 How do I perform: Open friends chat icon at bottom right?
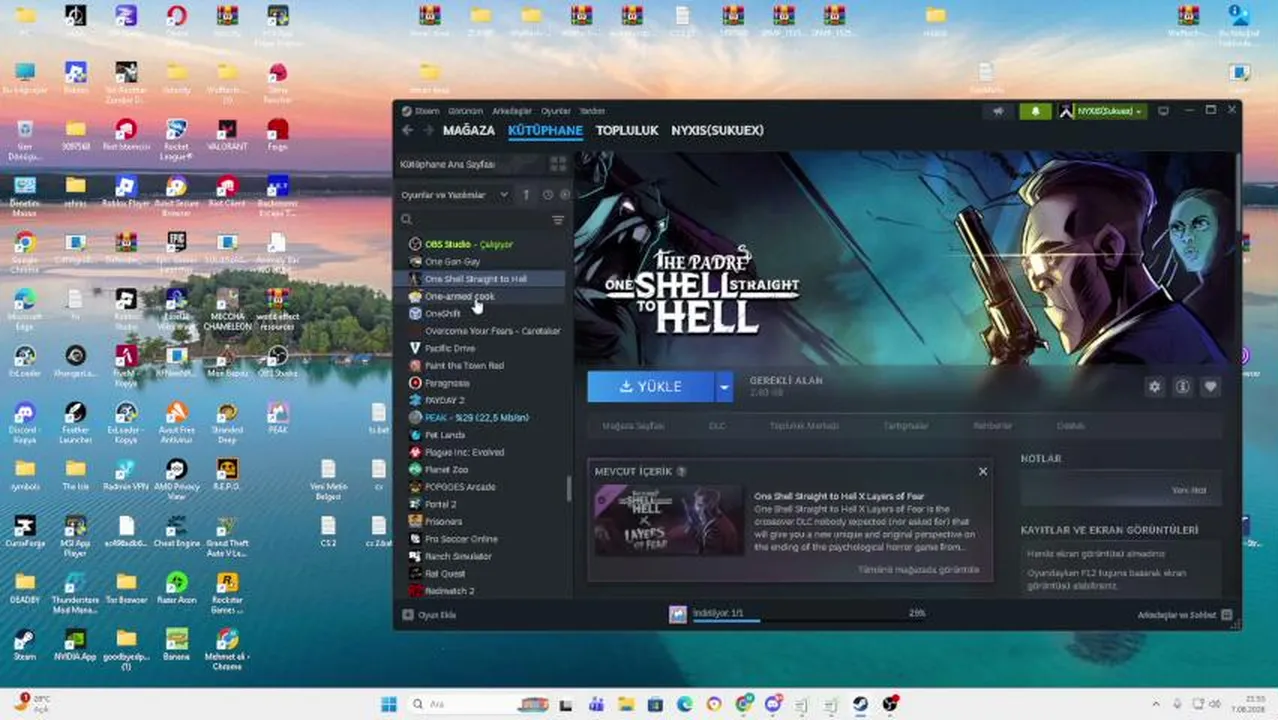coord(1227,615)
